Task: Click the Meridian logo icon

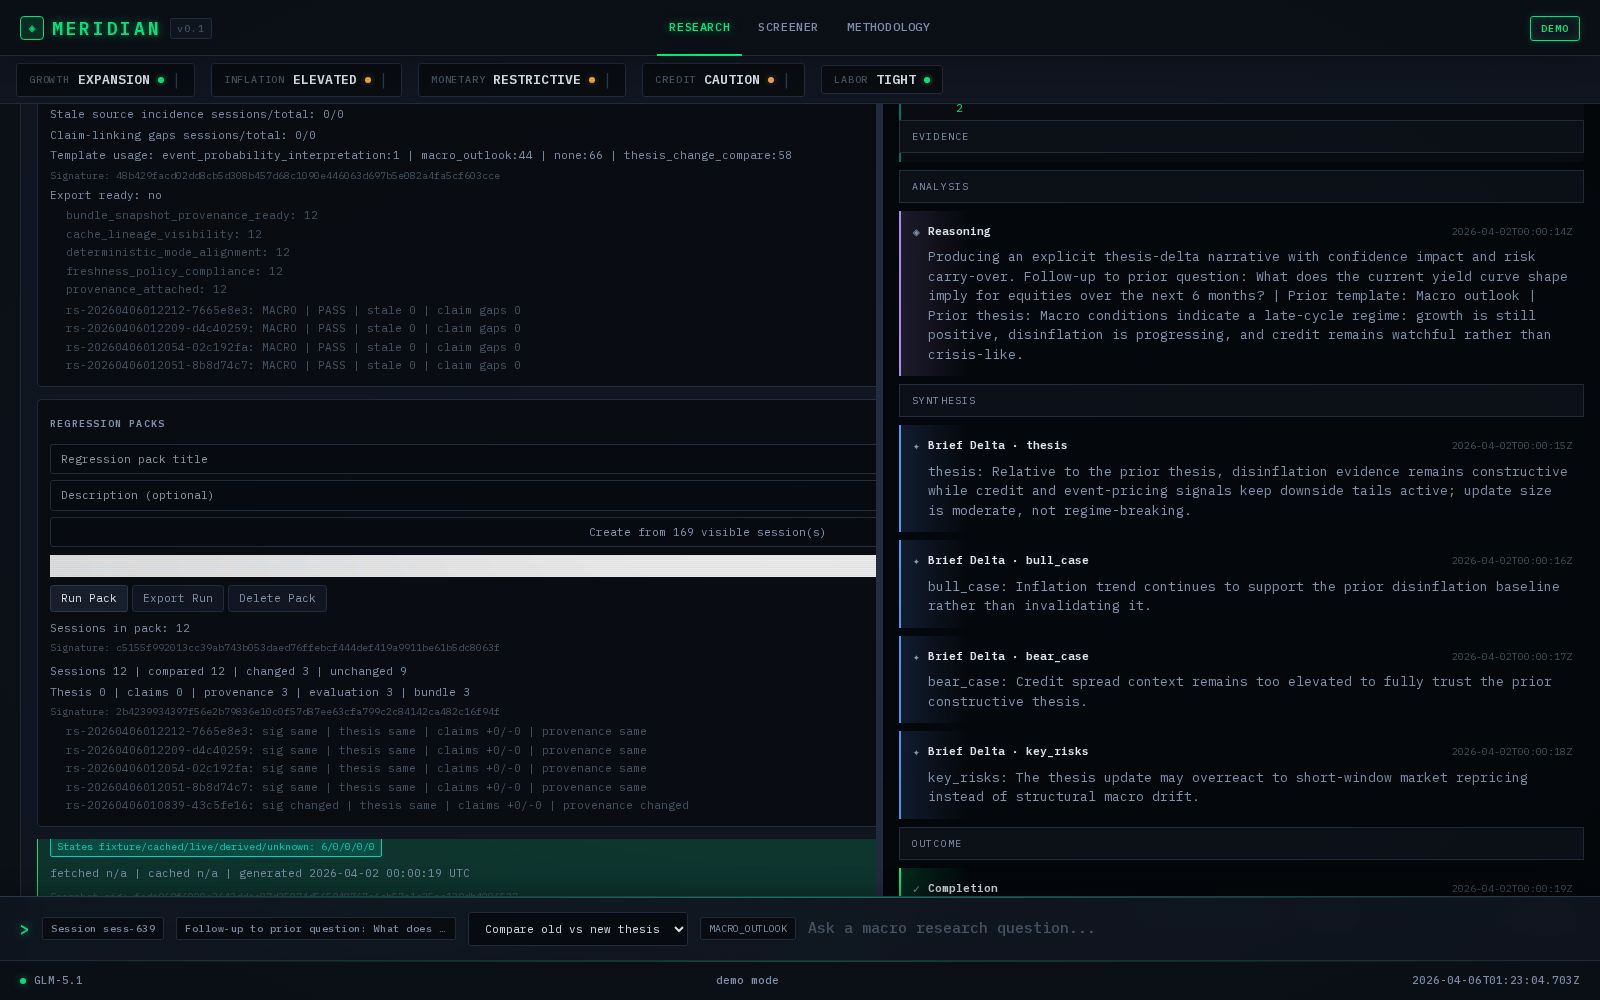Action: [32, 28]
